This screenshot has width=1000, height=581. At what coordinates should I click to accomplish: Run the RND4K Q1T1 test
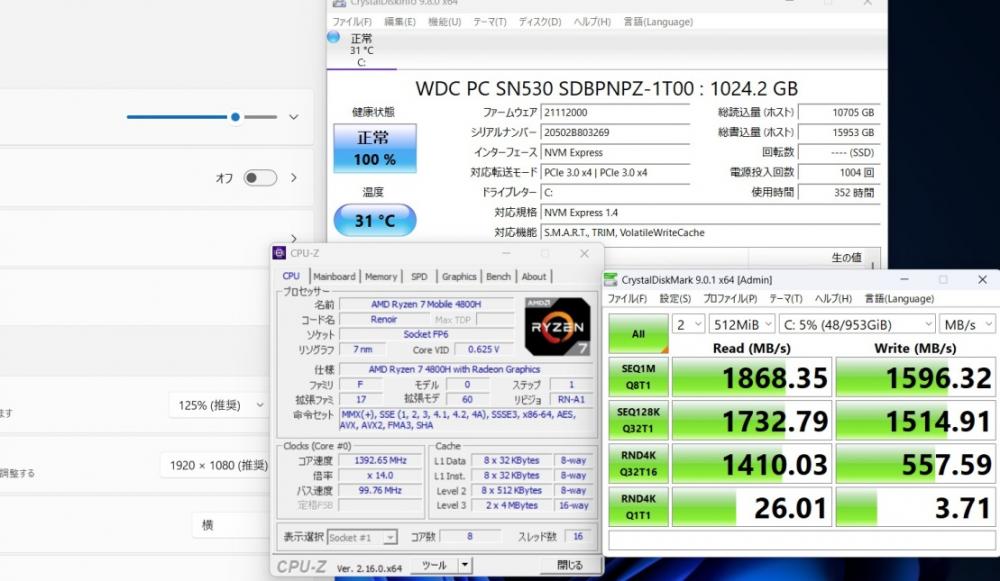(x=638, y=507)
